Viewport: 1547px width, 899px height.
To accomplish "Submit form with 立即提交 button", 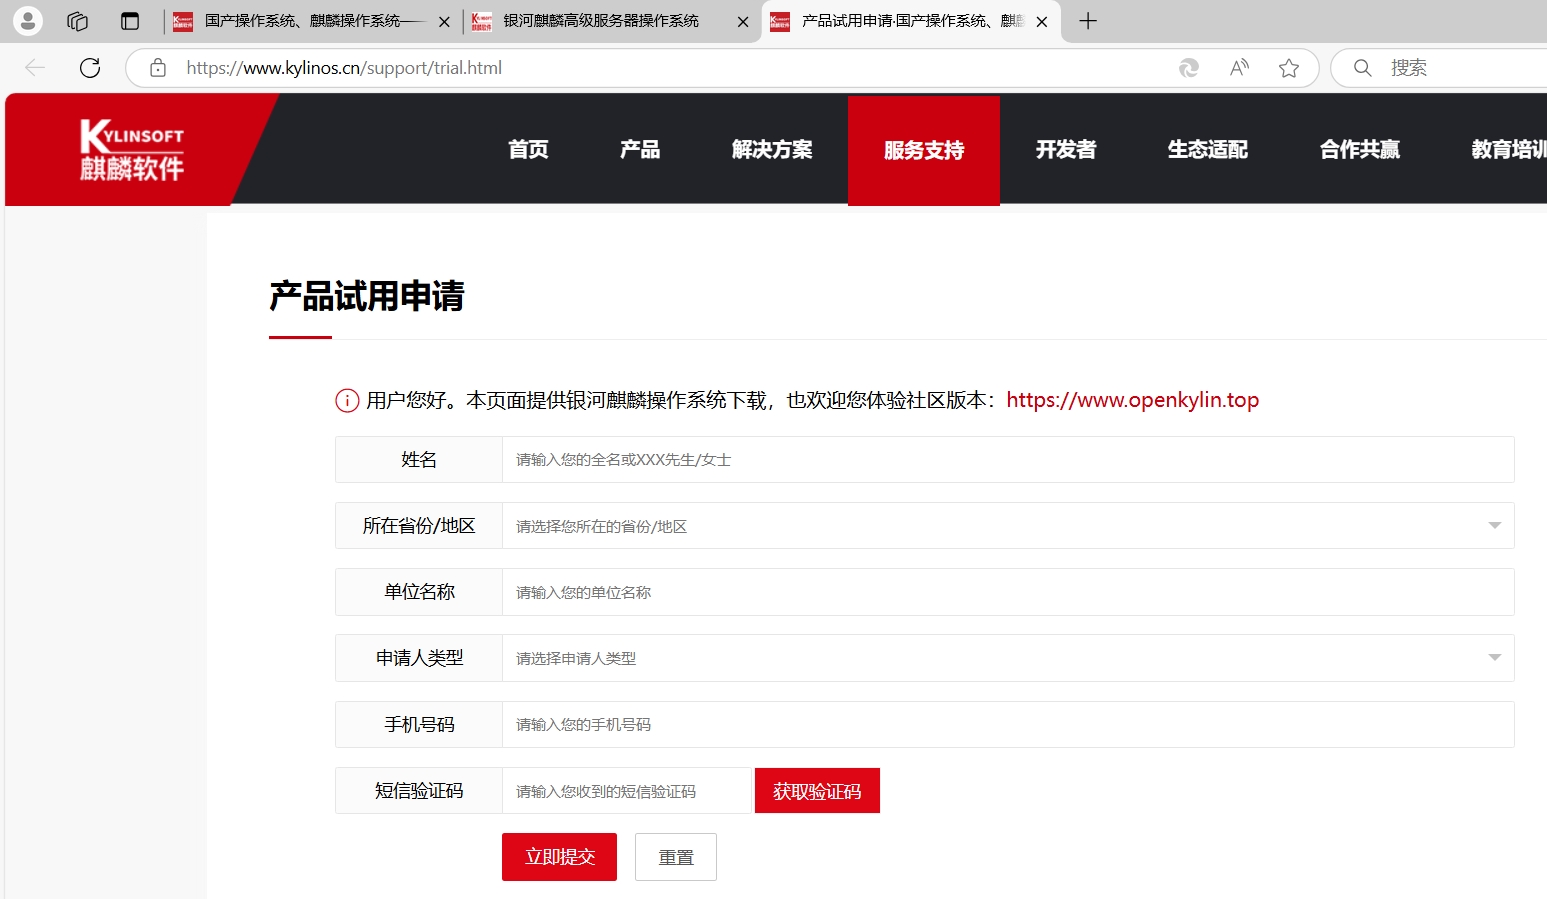I will tap(559, 857).
